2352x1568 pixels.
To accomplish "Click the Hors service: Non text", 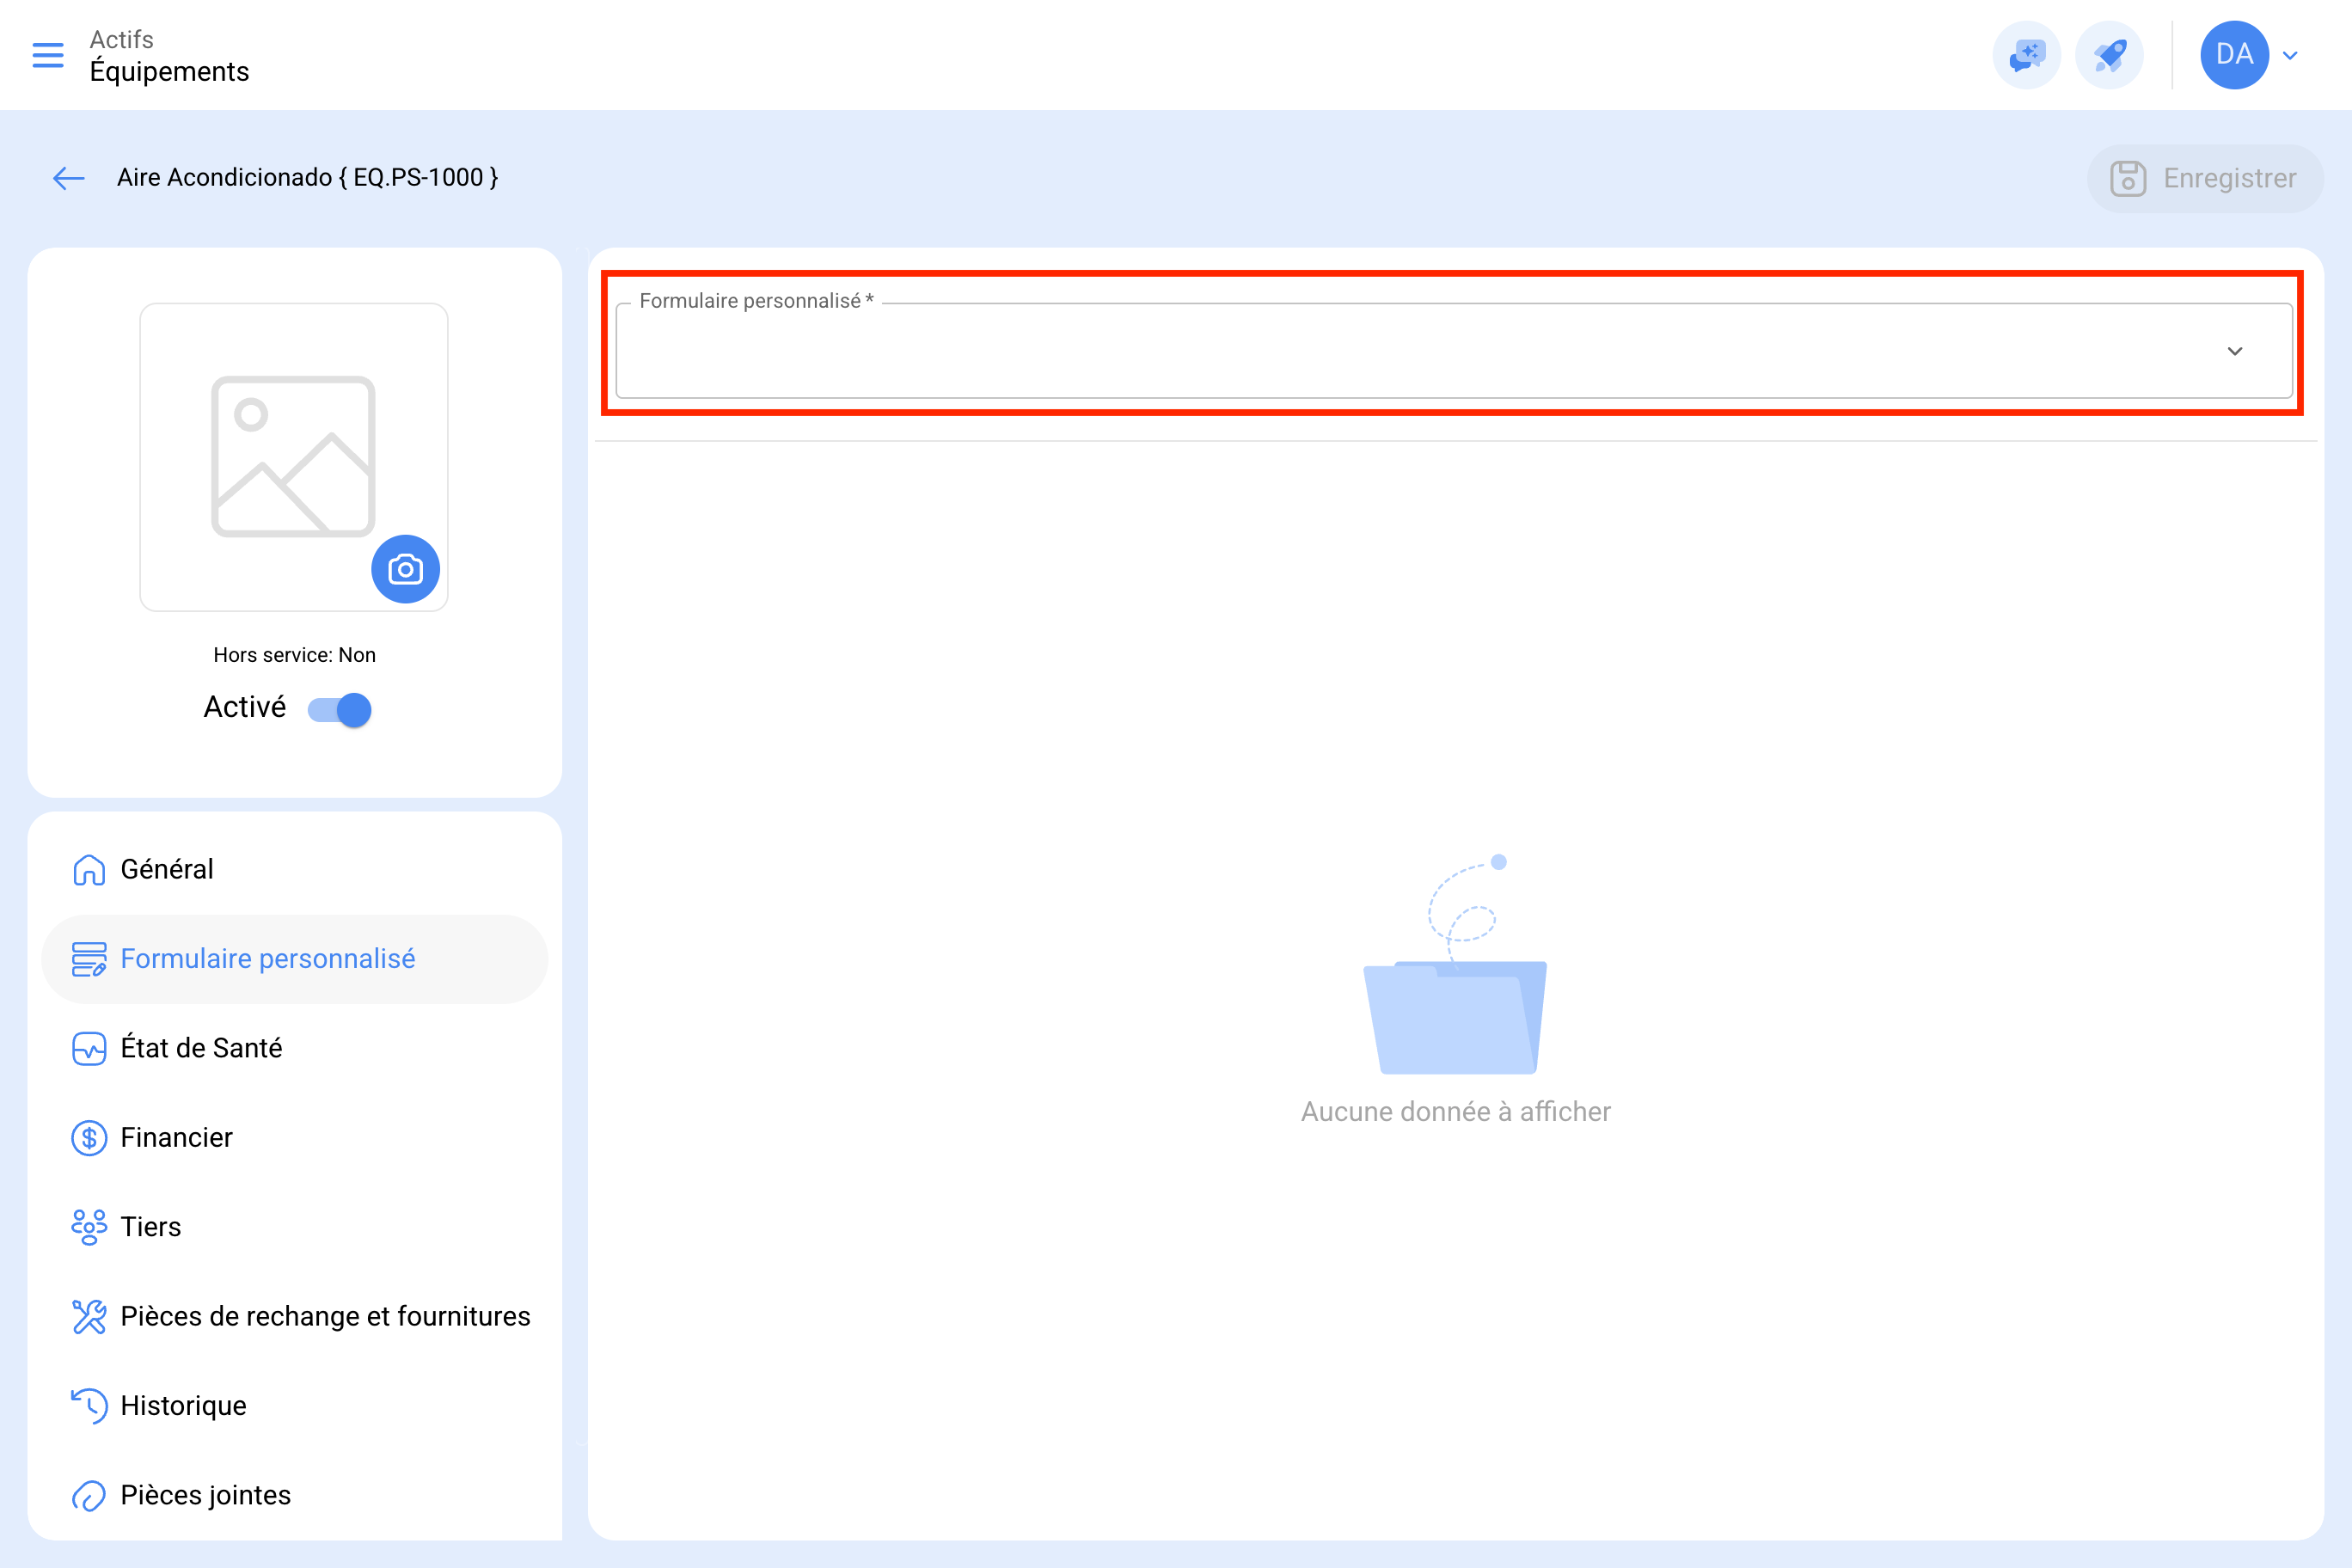I will (x=294, y=655).
